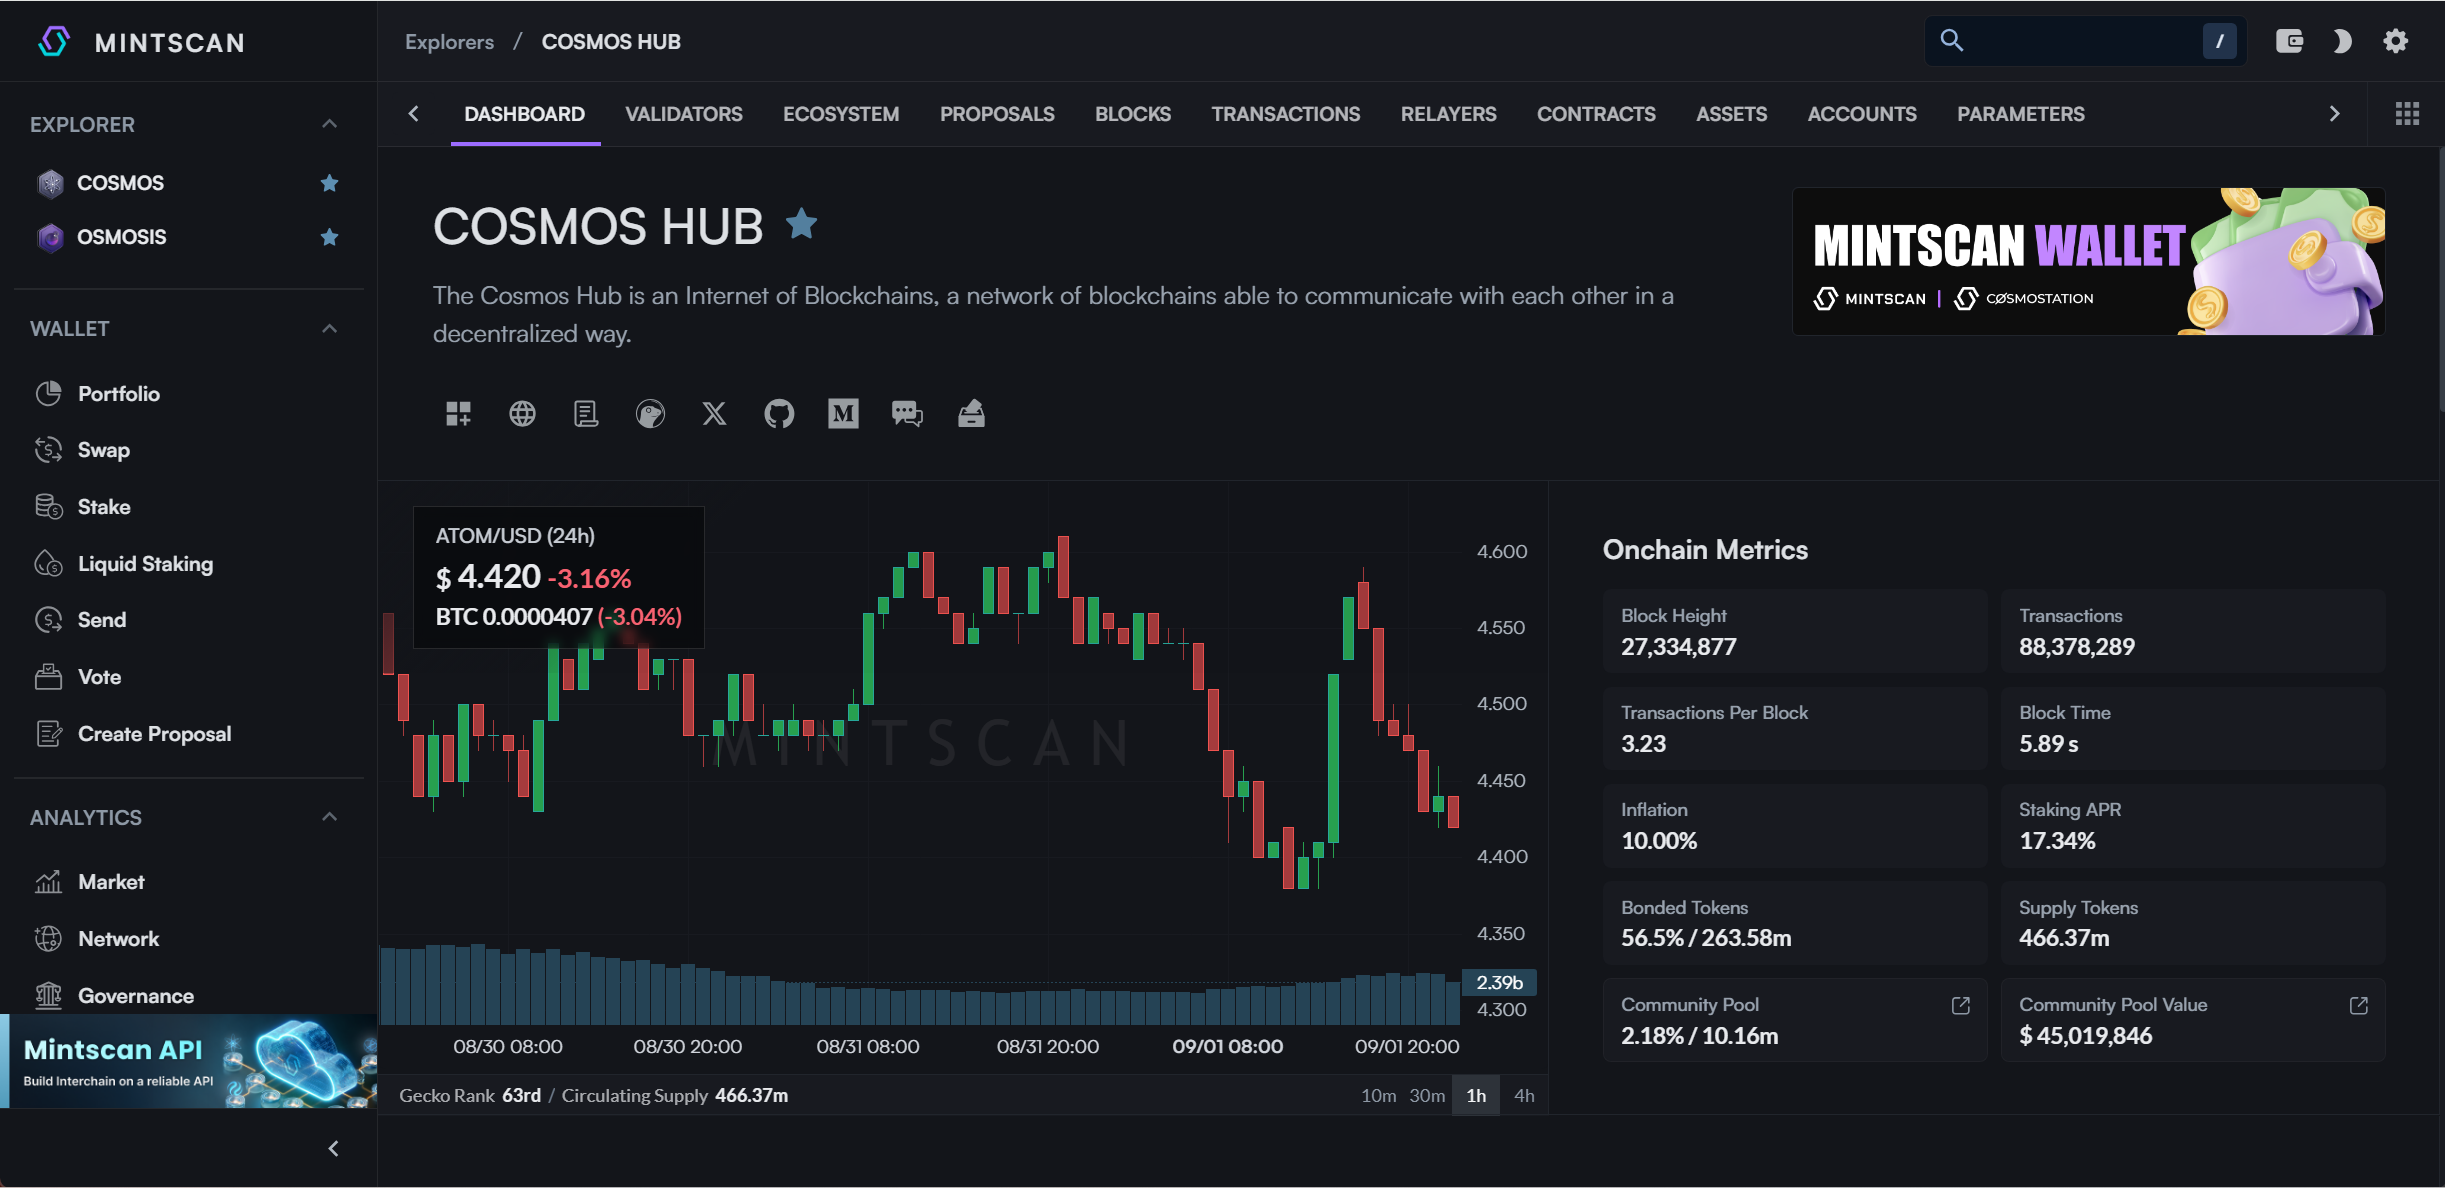Click the search field in header
Screen dimensions: 2445x1188
2085,41
